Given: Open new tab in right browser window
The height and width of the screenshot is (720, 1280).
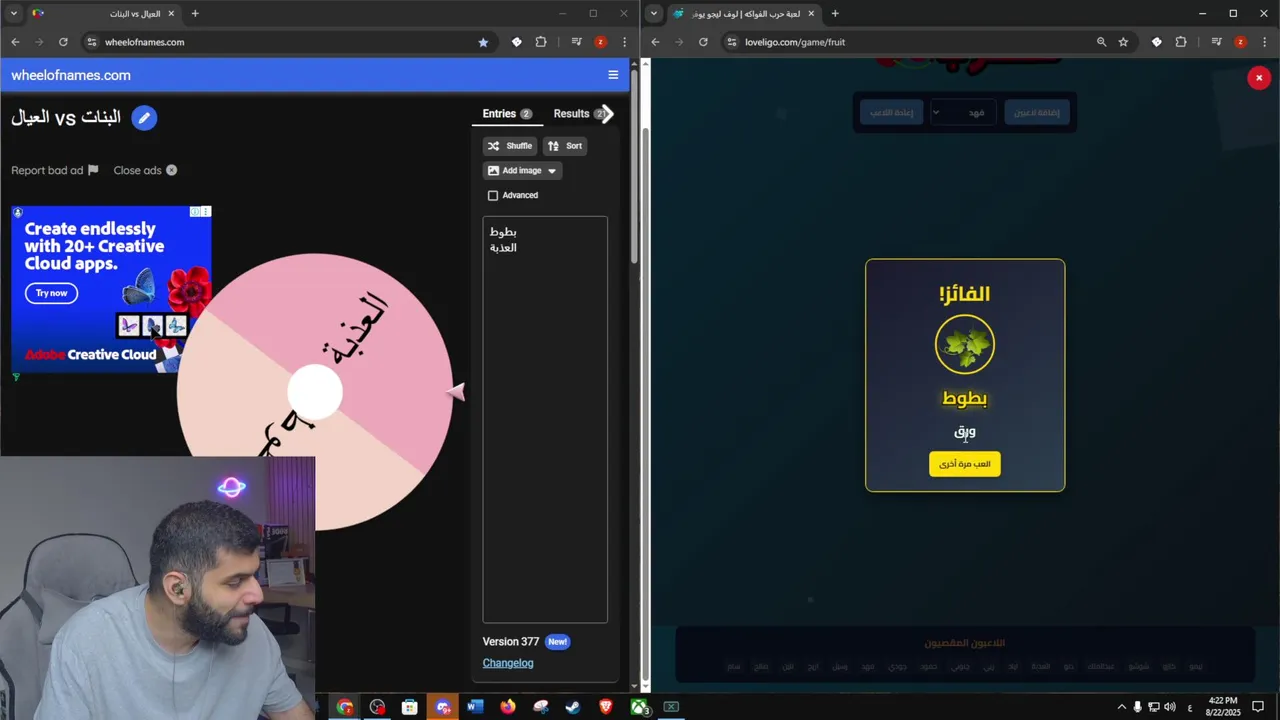Looking at the screenshot, I should coord(835,13).
